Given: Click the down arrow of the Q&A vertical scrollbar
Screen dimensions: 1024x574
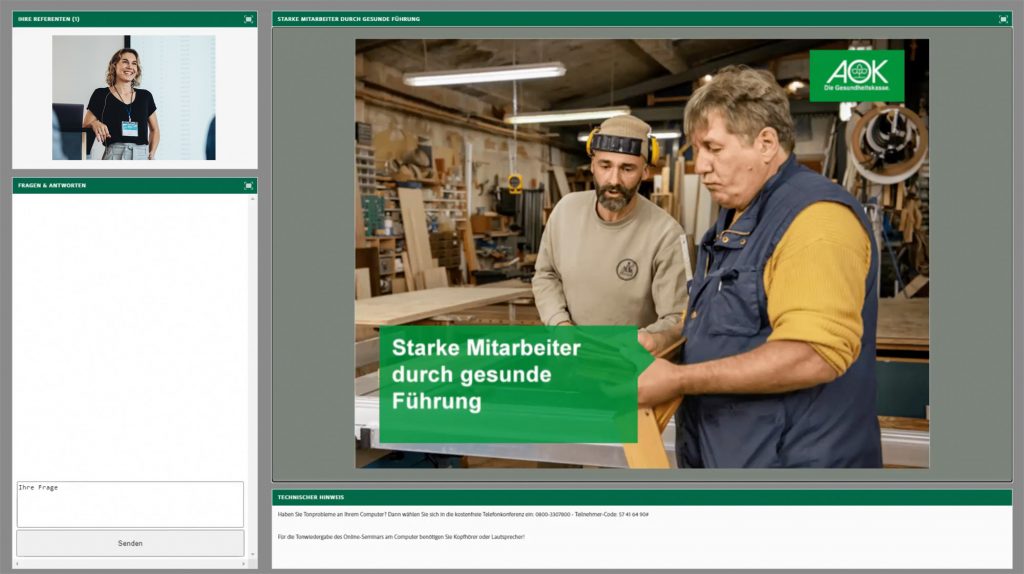Looking at the screenshot, I should pos(252,553).
